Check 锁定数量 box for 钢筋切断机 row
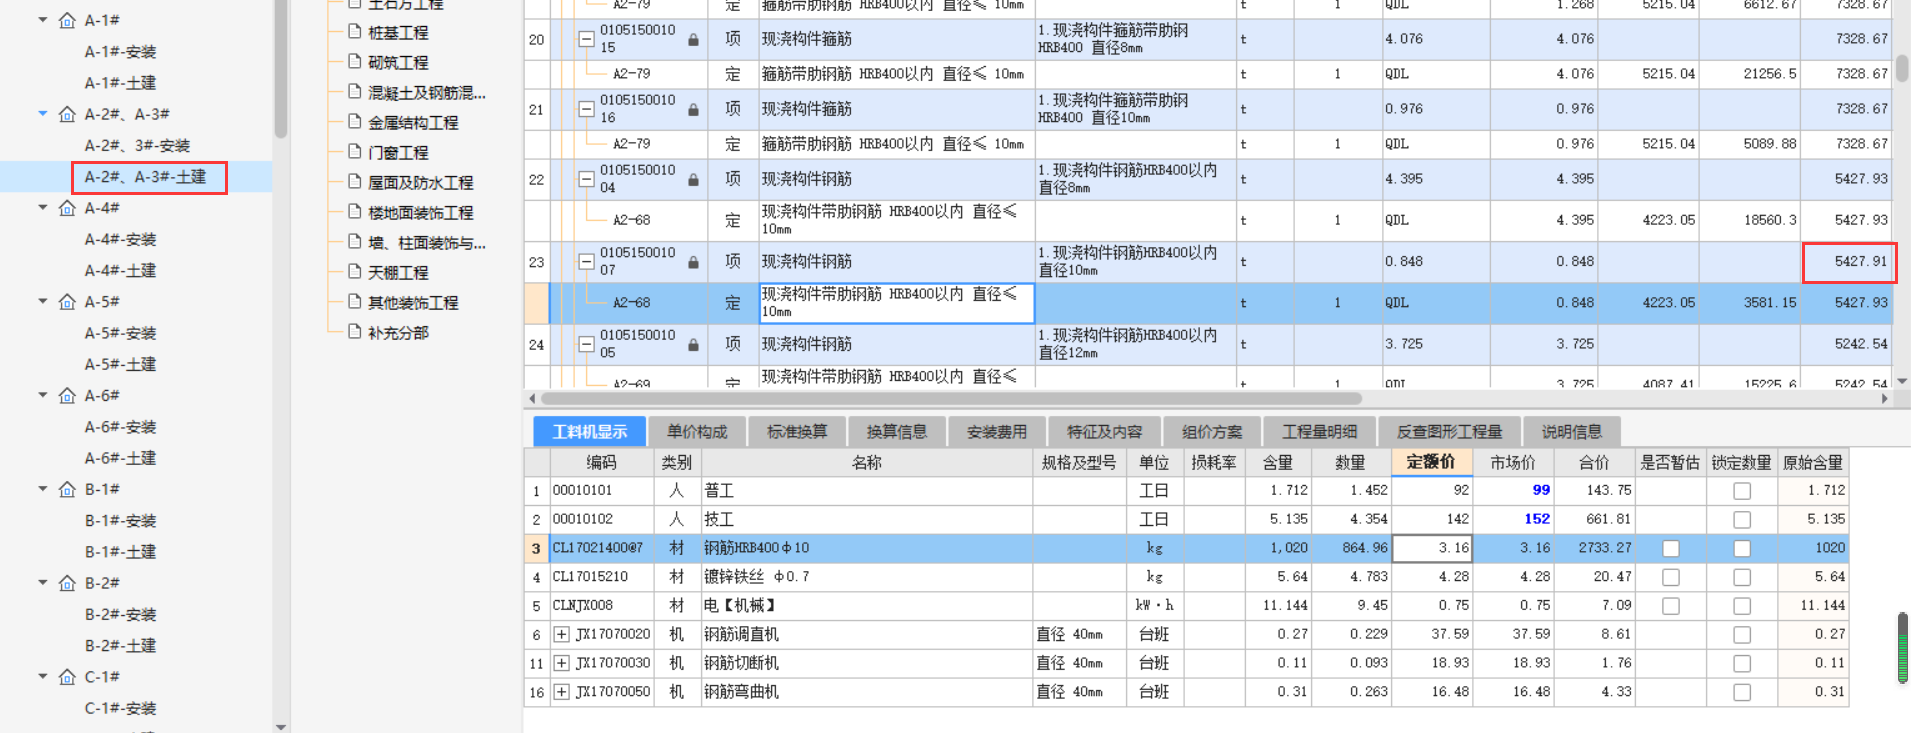Screen dimensions: 1911x733 tap(1742, 663)
